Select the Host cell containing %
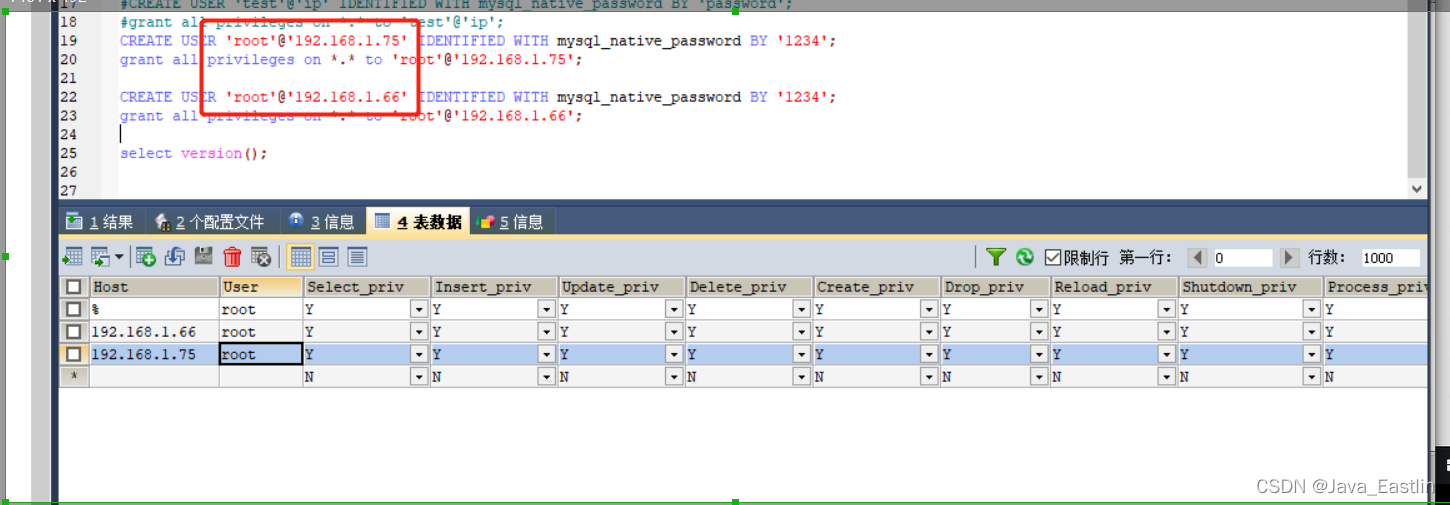This screenshot has height=505, width=1450. coord(154,310)
